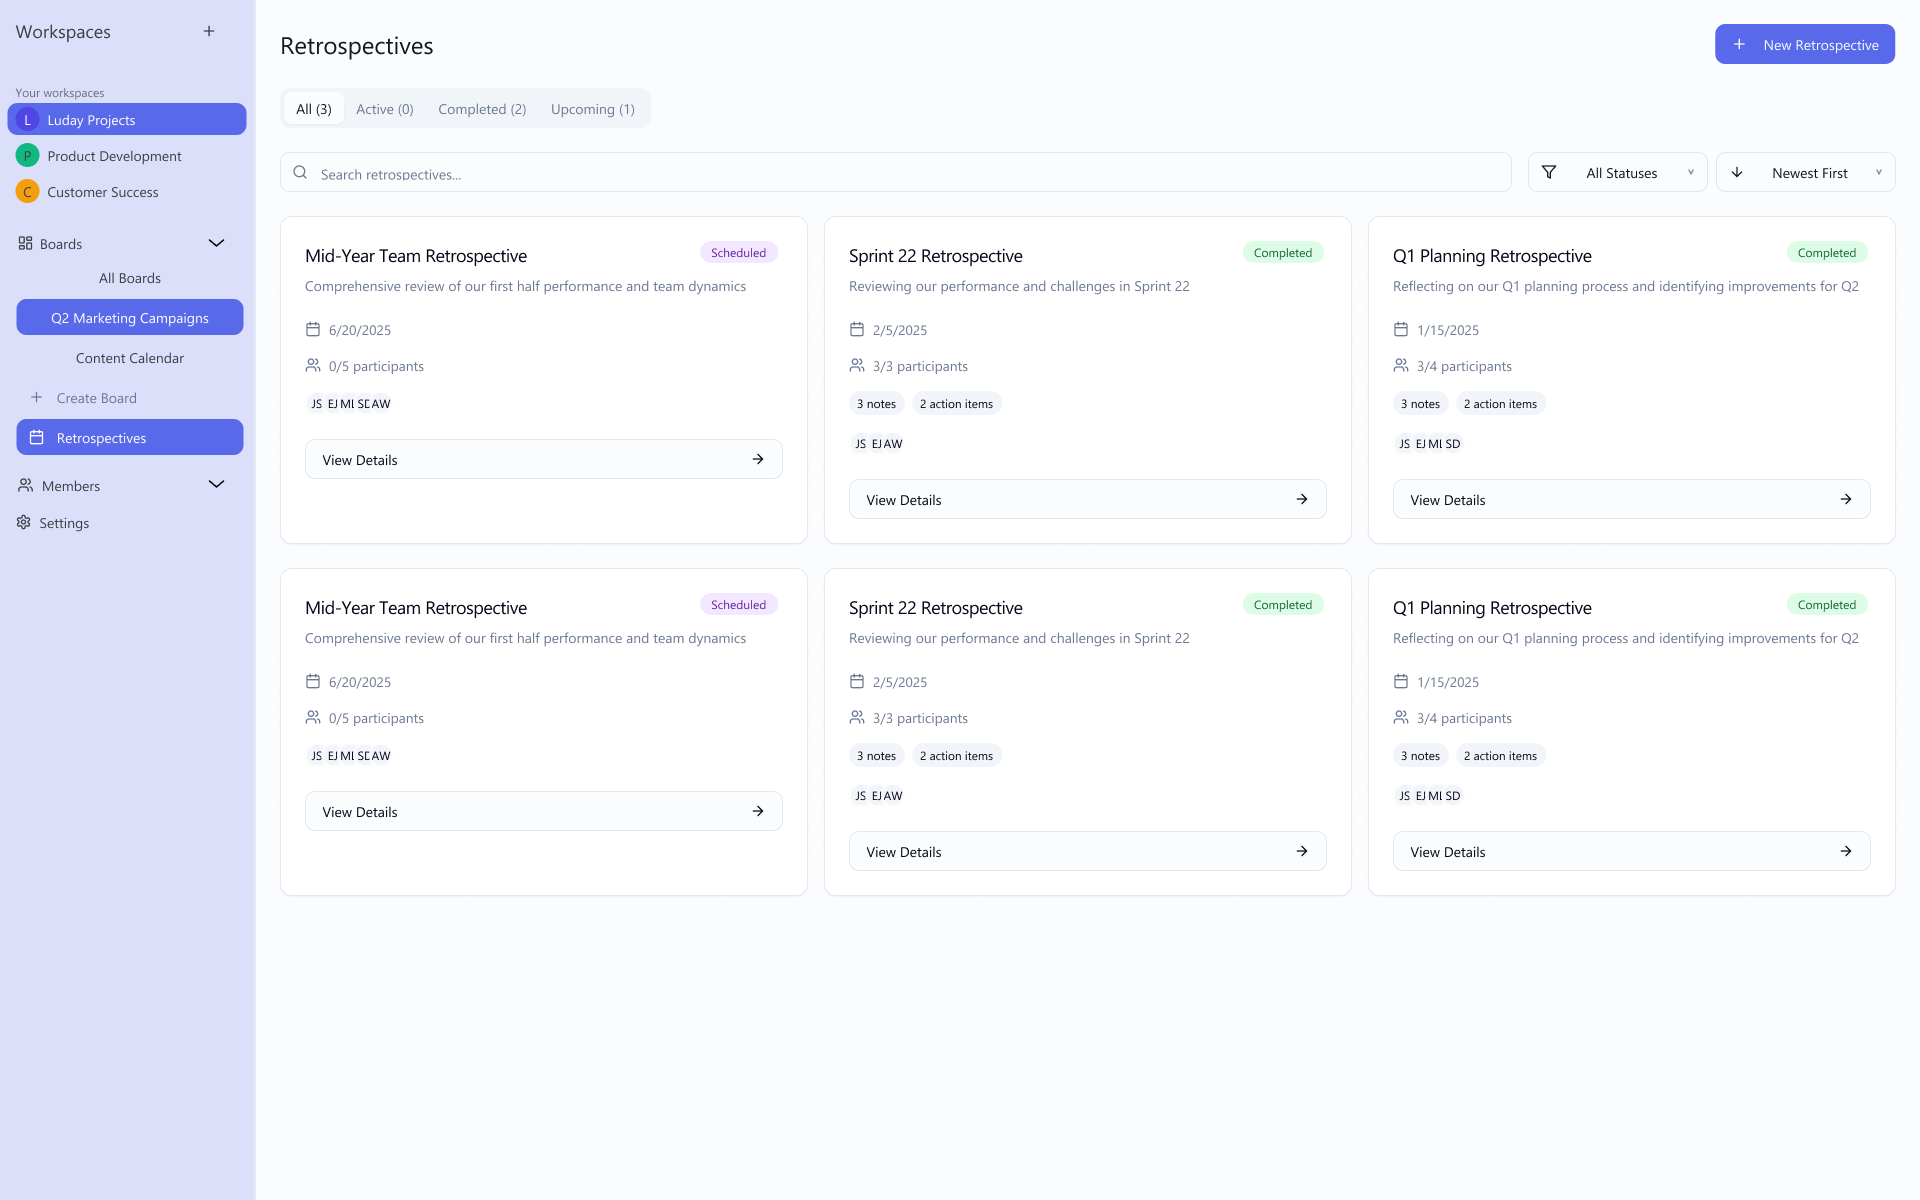This screenshot has height=1200, width=1920.
Task: Collapse the Boards section chevron
Action: (216, 243)
